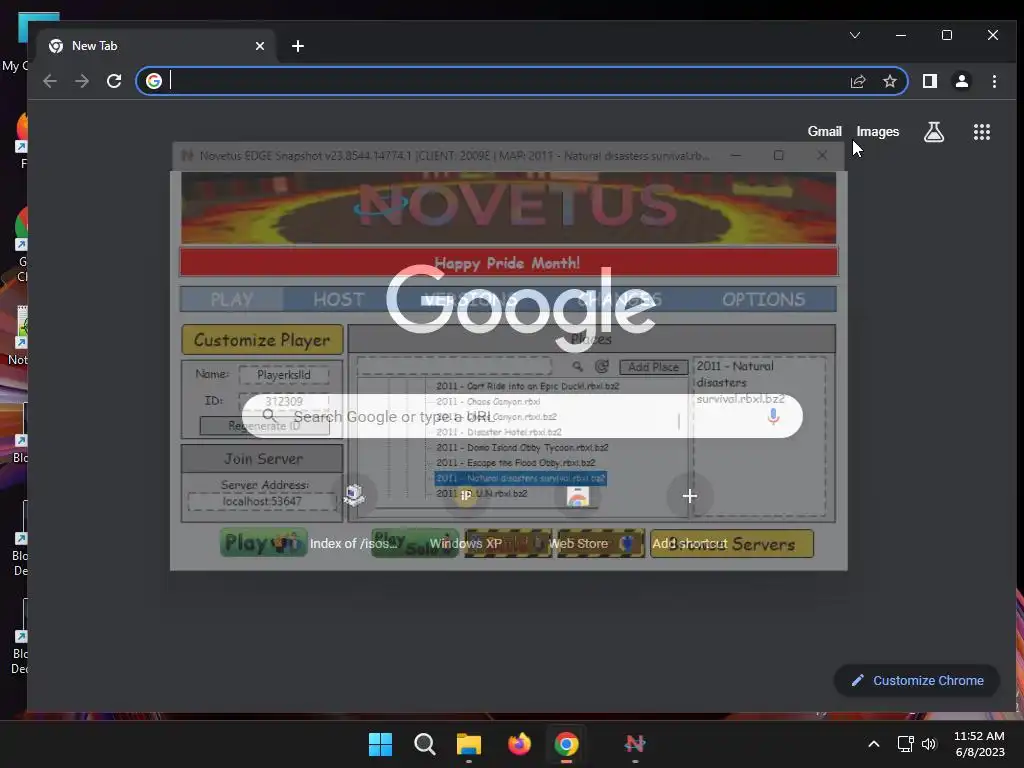Open a new tab with plus button

[x=298, y=46]
